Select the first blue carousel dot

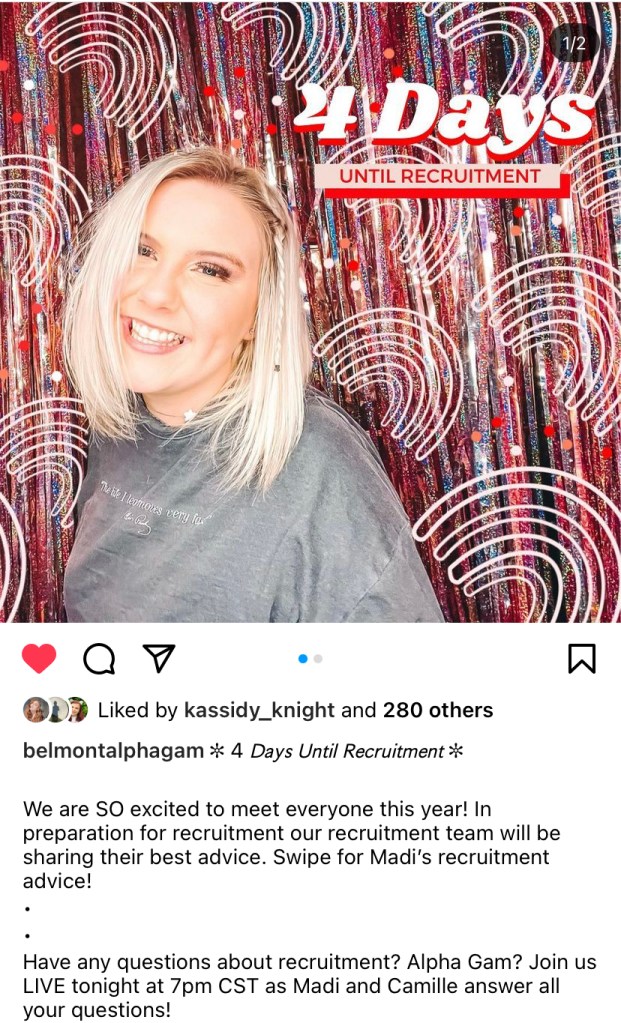click(x=303, y=659)
